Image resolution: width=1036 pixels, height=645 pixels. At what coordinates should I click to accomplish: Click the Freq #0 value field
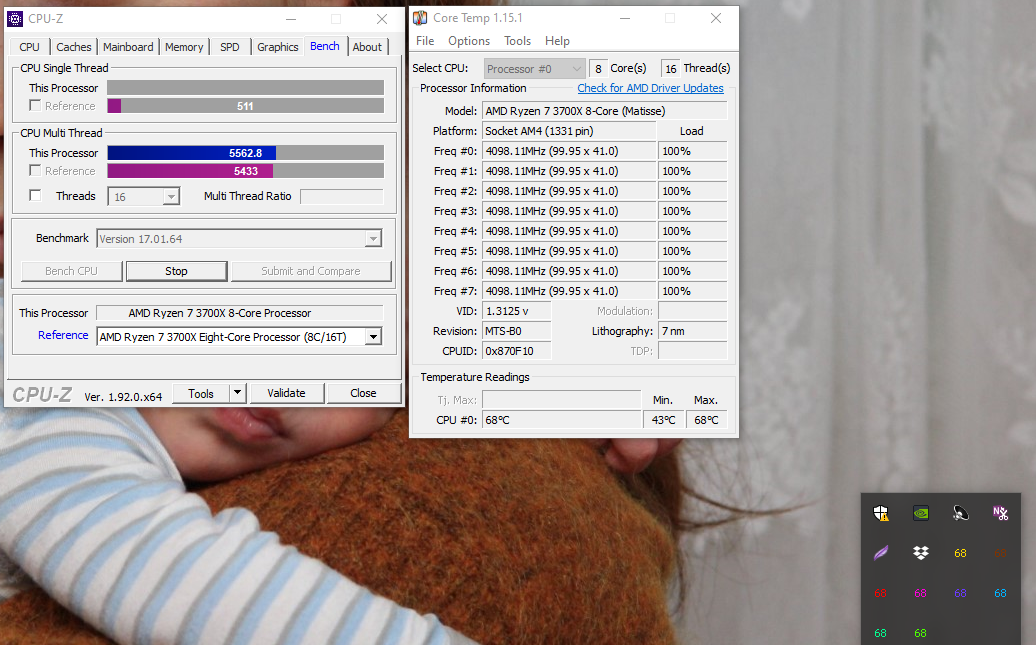pos(569,151)
